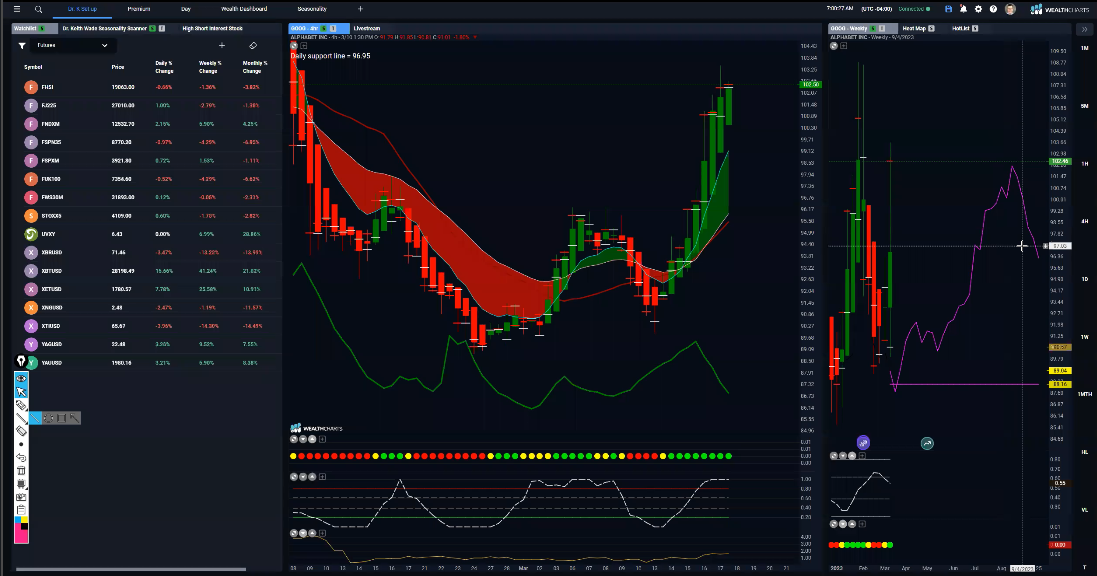Click the purple indicator icon on weekly chart

click(863, 442)
